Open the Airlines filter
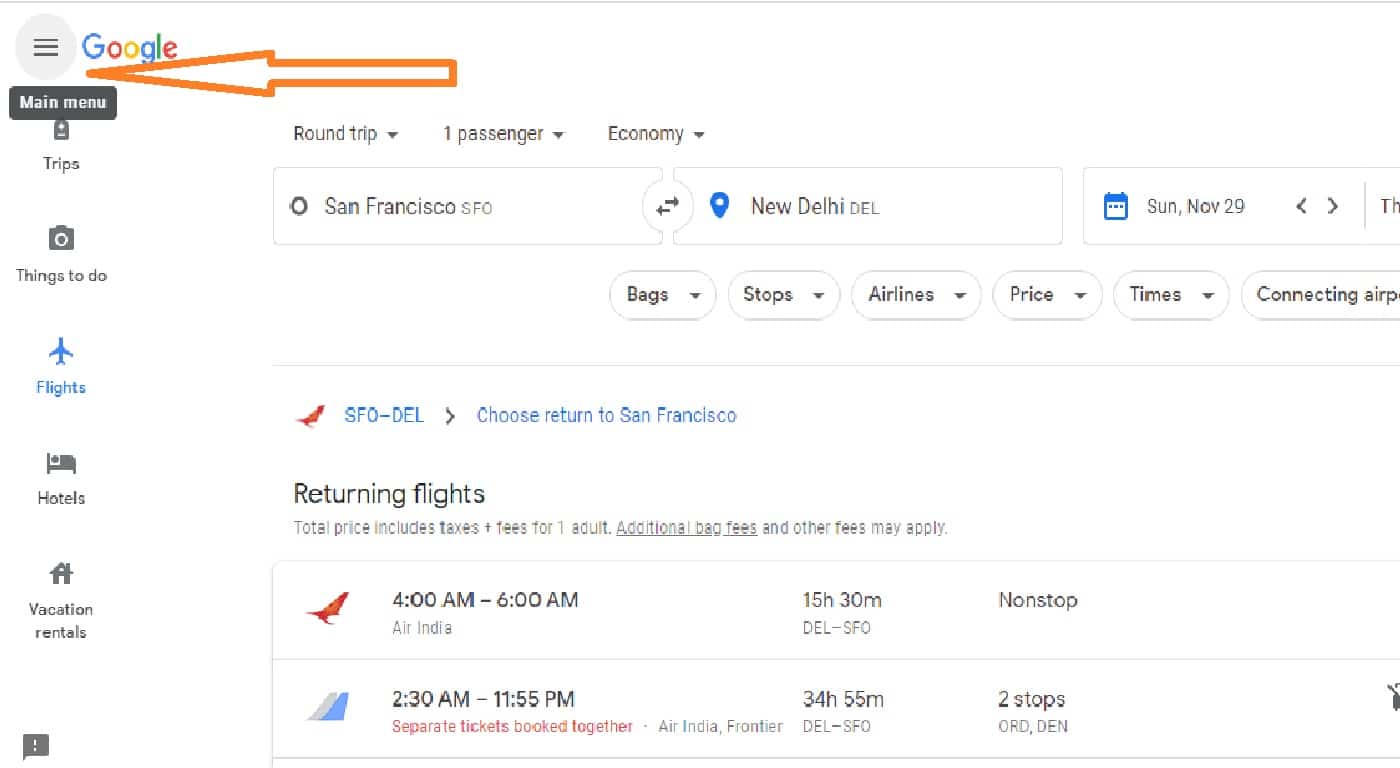Viewport: 1400px width, 768px height. 916,295
